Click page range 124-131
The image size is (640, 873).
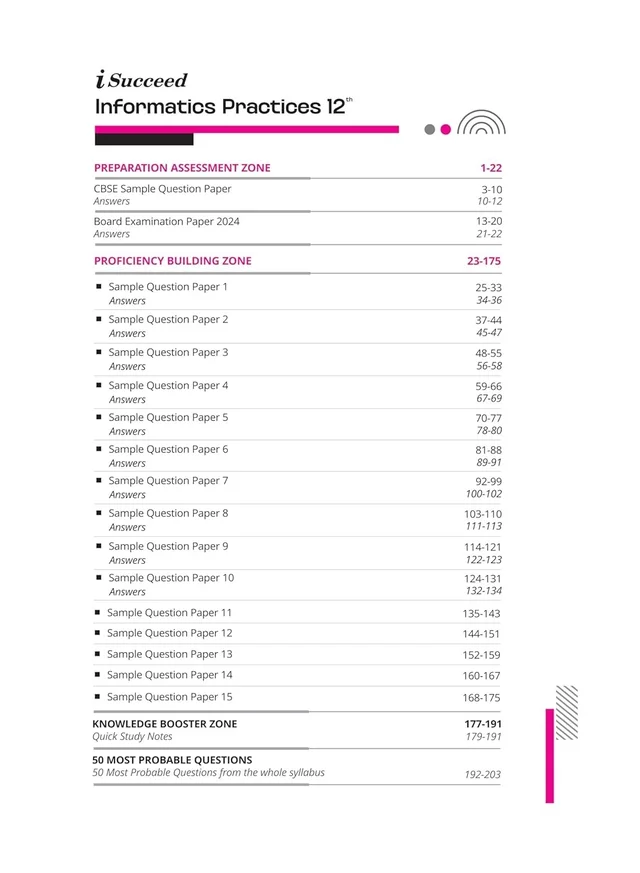[483, 578]
